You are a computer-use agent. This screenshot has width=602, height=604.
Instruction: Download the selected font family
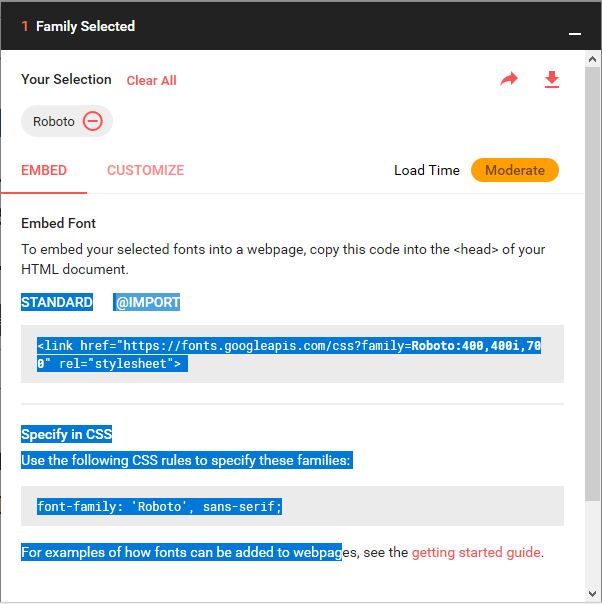pyautogui.click(x=552, y=79)
